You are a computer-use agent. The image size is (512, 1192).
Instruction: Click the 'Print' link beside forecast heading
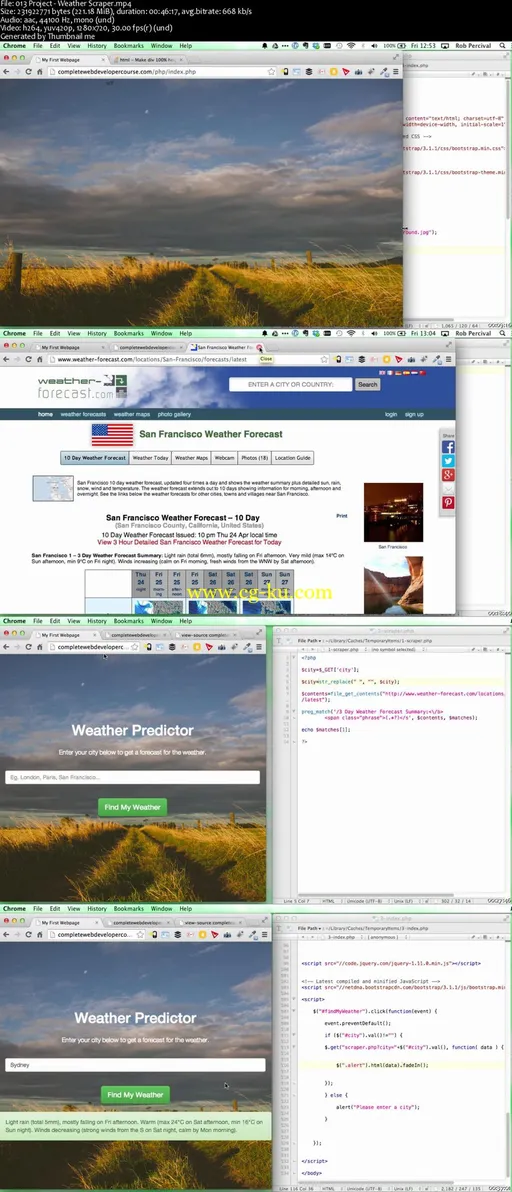(342, 515)
